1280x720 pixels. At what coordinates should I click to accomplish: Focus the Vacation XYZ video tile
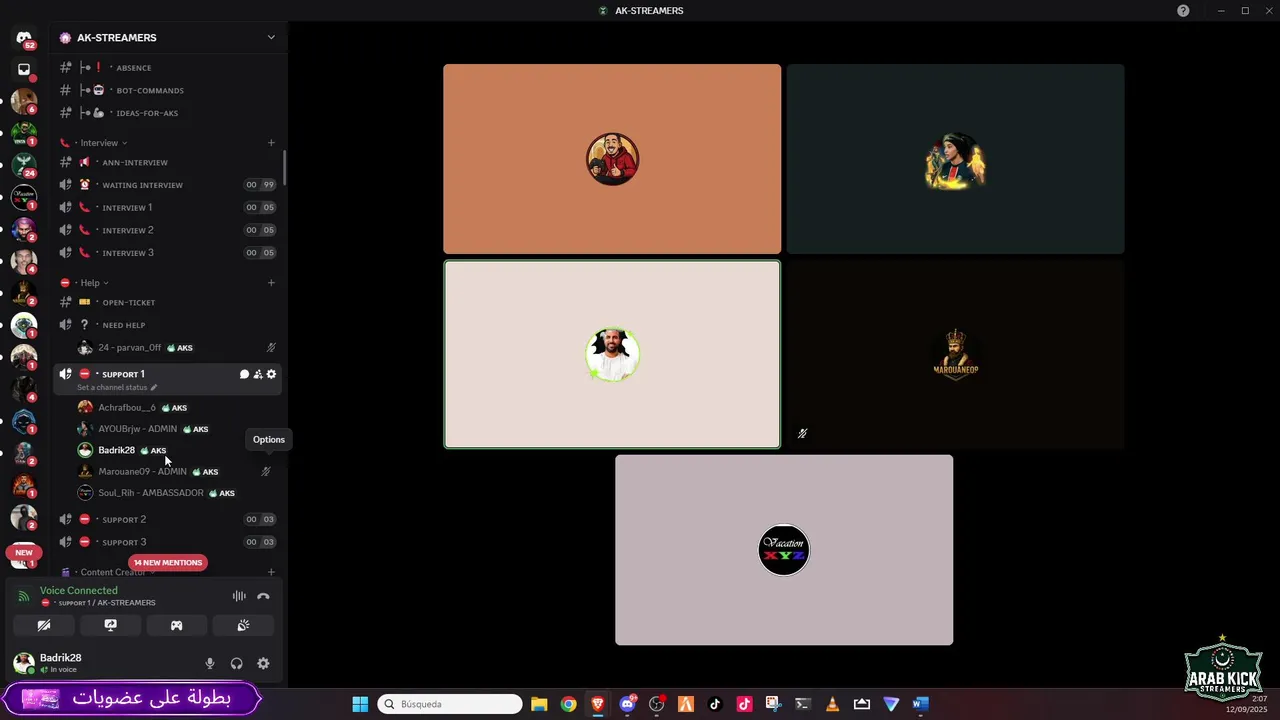(784, 550)
